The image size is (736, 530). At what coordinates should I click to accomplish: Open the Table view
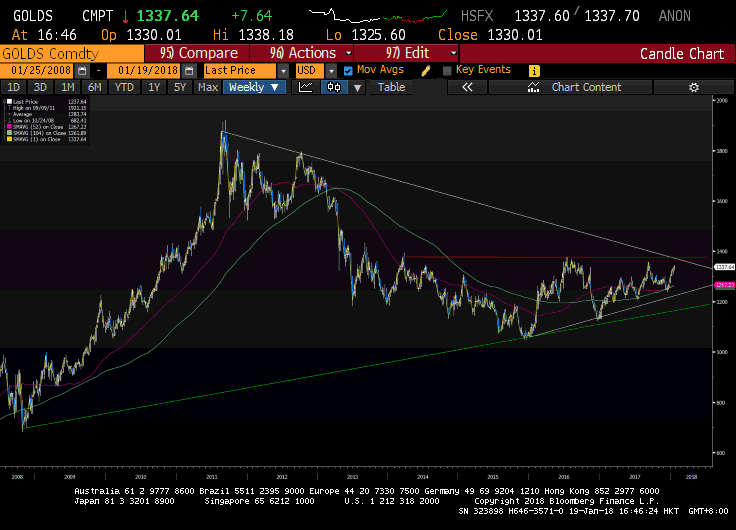point(391,87)
